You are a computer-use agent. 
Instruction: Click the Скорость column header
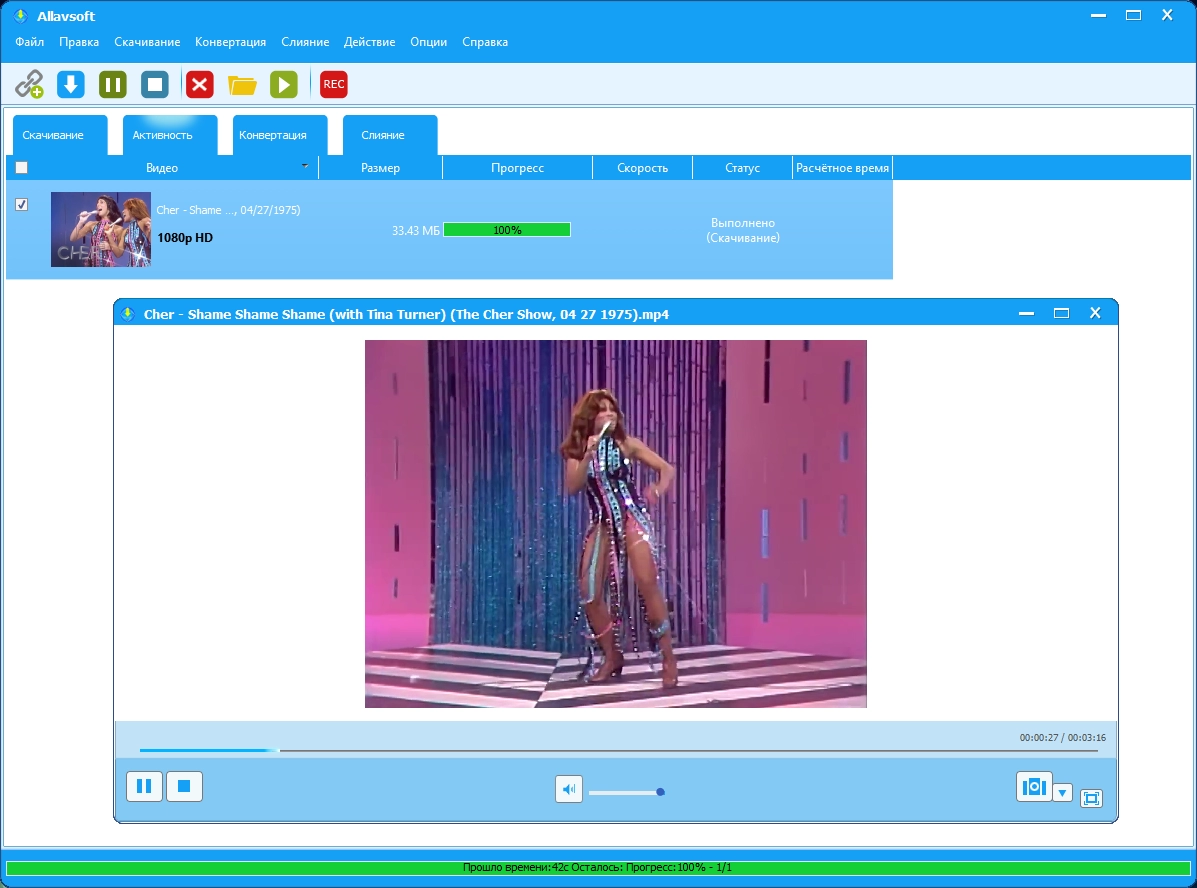[643, 168]
